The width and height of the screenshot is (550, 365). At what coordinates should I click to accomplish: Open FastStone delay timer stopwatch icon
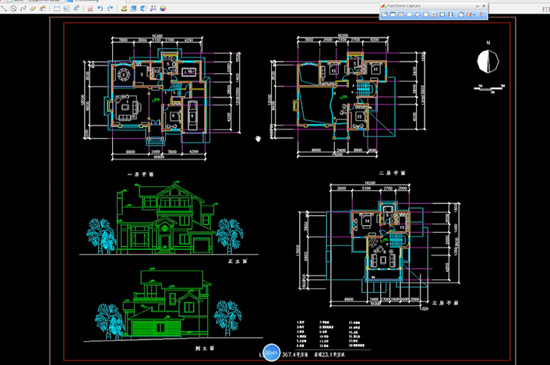(x=461, y=14)
